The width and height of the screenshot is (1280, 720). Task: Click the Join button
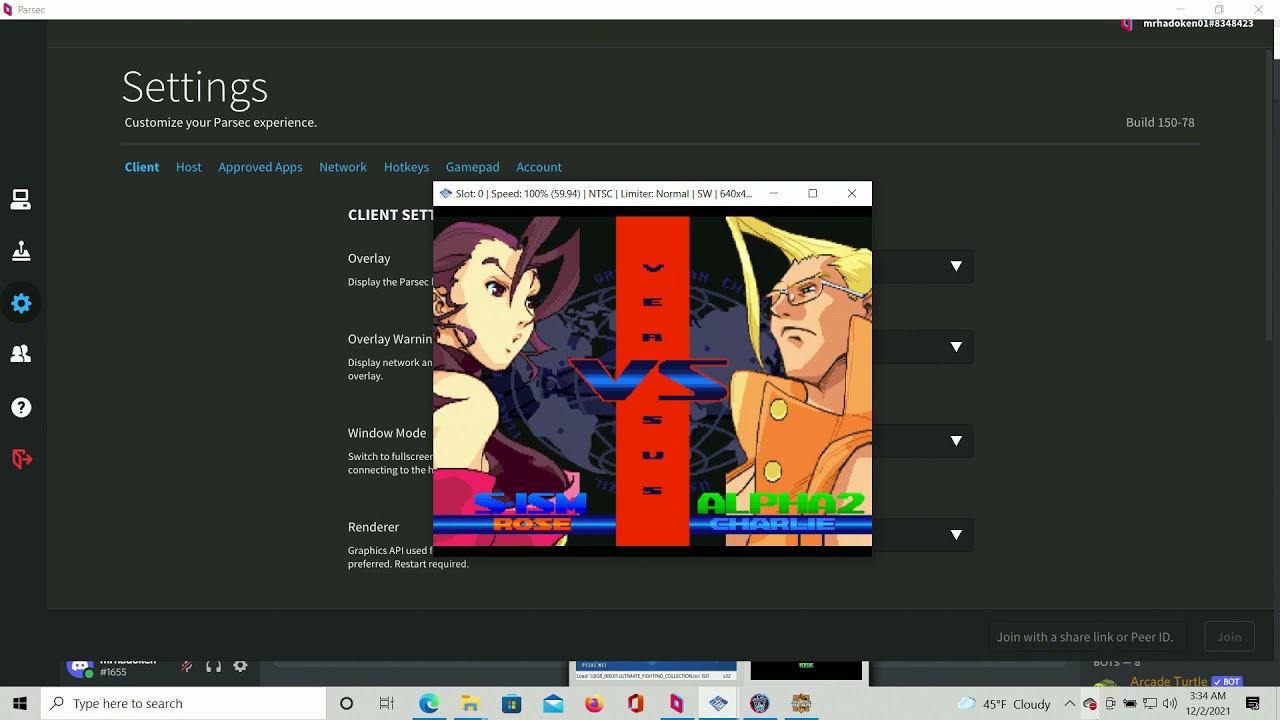coord(1229,637)
